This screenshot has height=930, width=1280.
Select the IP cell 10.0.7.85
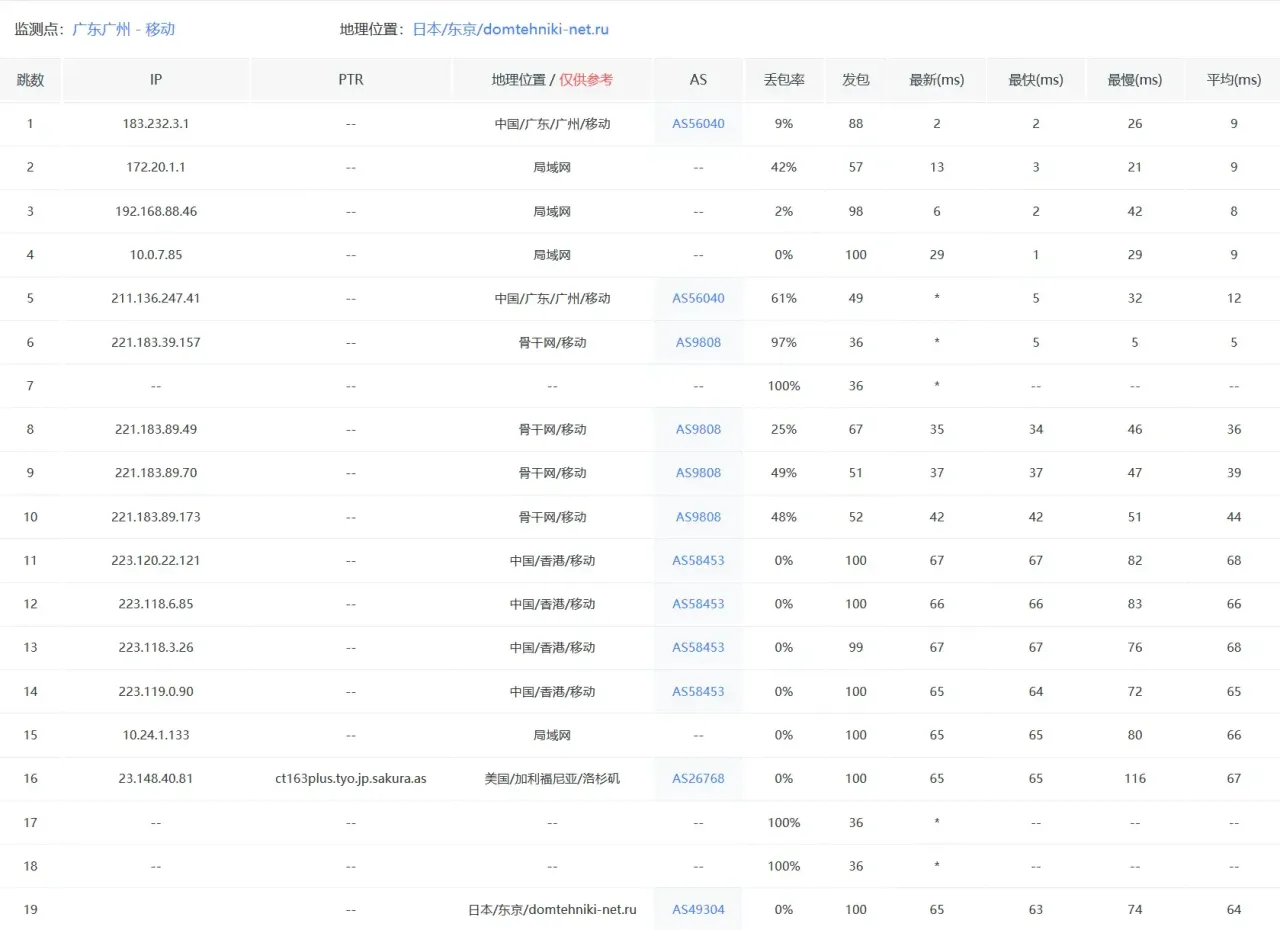click(x=156, y=255)
